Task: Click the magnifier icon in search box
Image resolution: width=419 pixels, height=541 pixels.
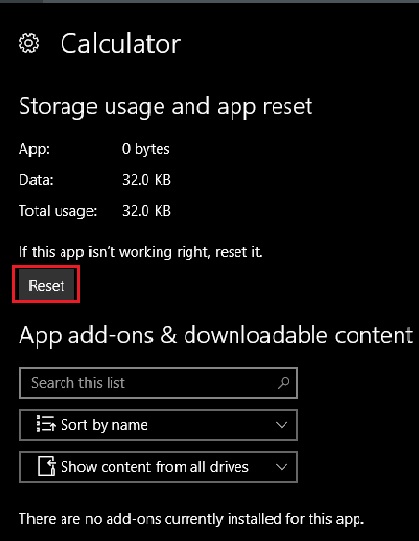Action: [283, 383]
